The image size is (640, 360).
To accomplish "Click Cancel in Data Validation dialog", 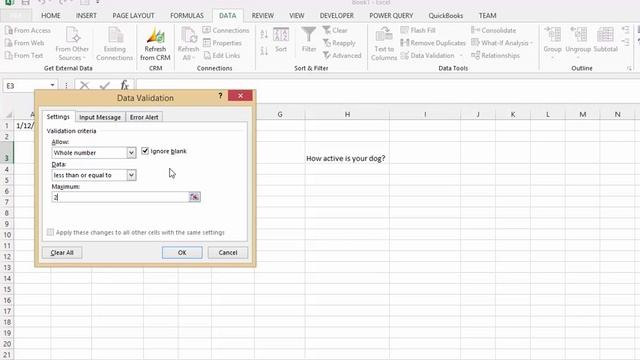I will pyautogui.click(x=228, y=253).
